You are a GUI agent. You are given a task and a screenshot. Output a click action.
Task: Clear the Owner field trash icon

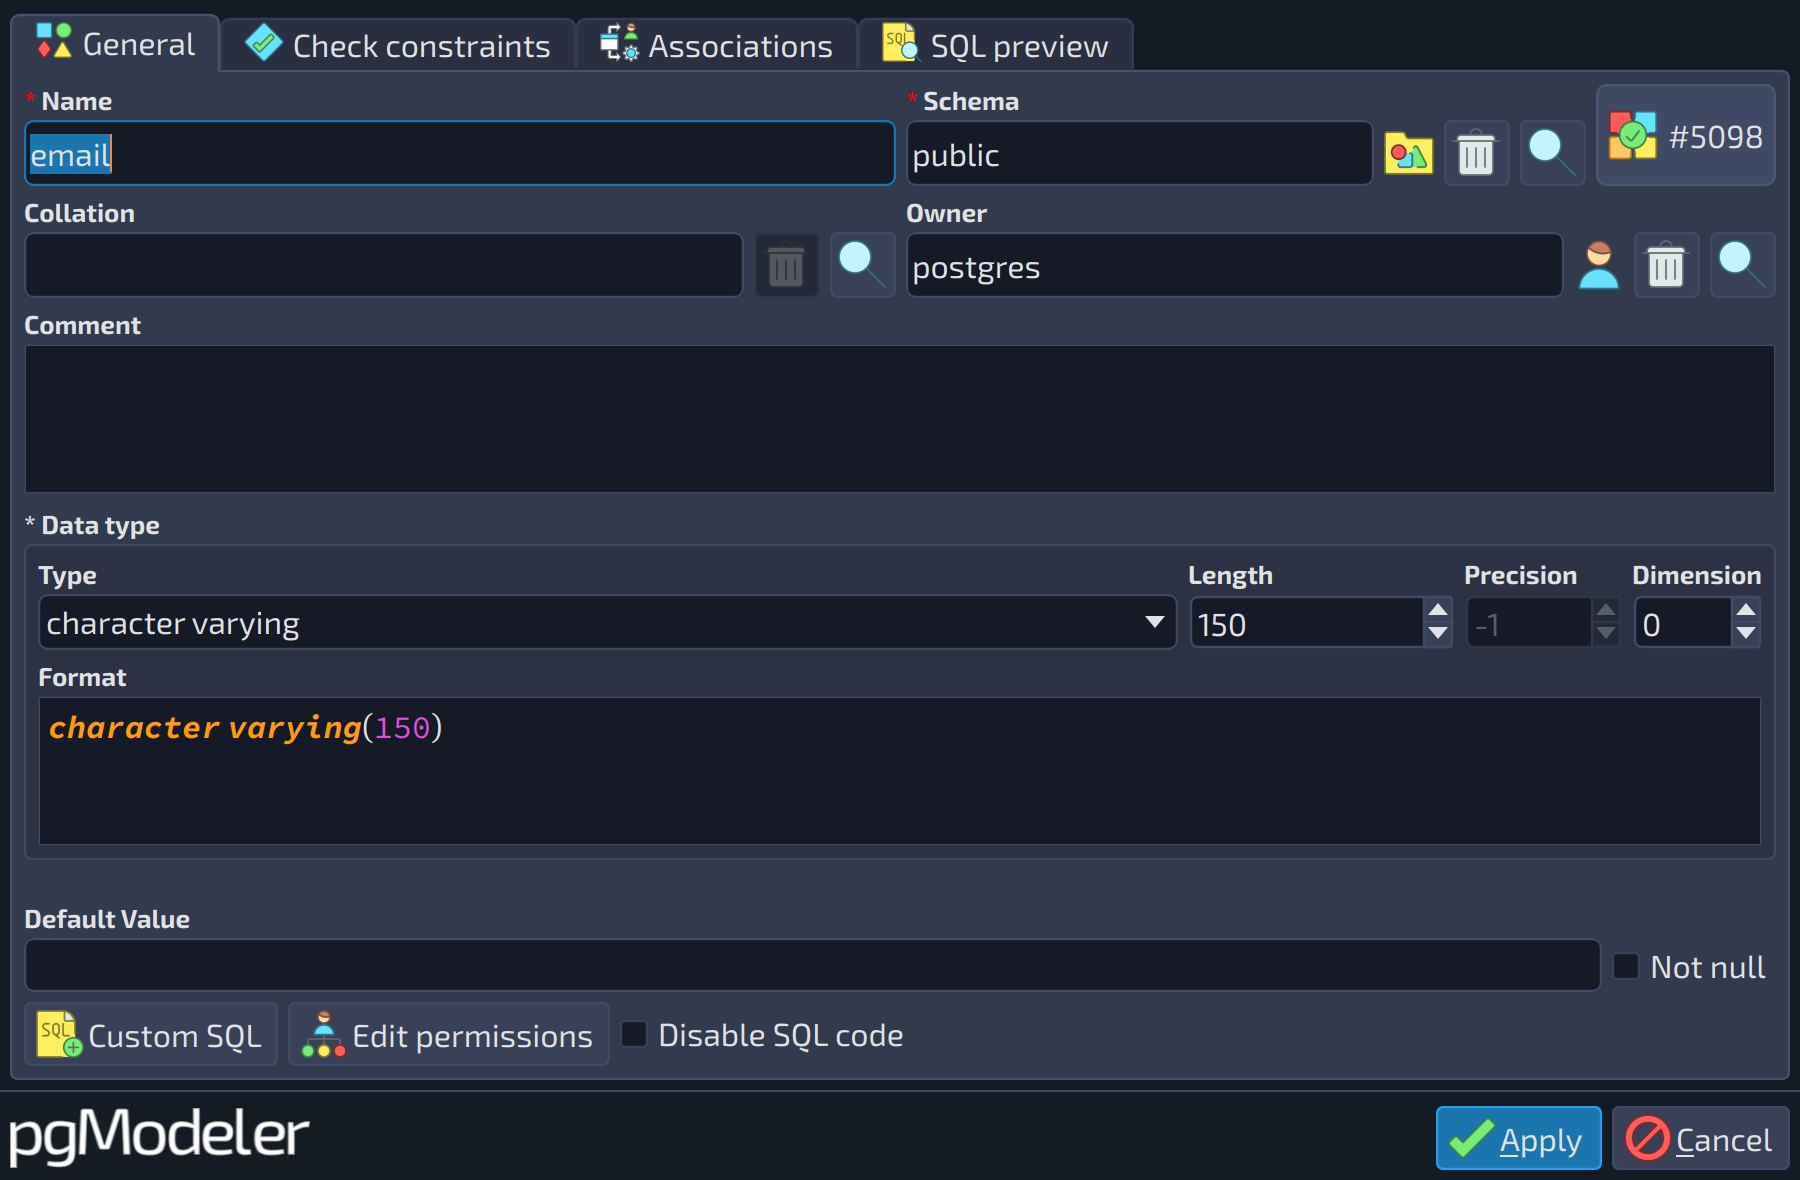[1666, 266]
